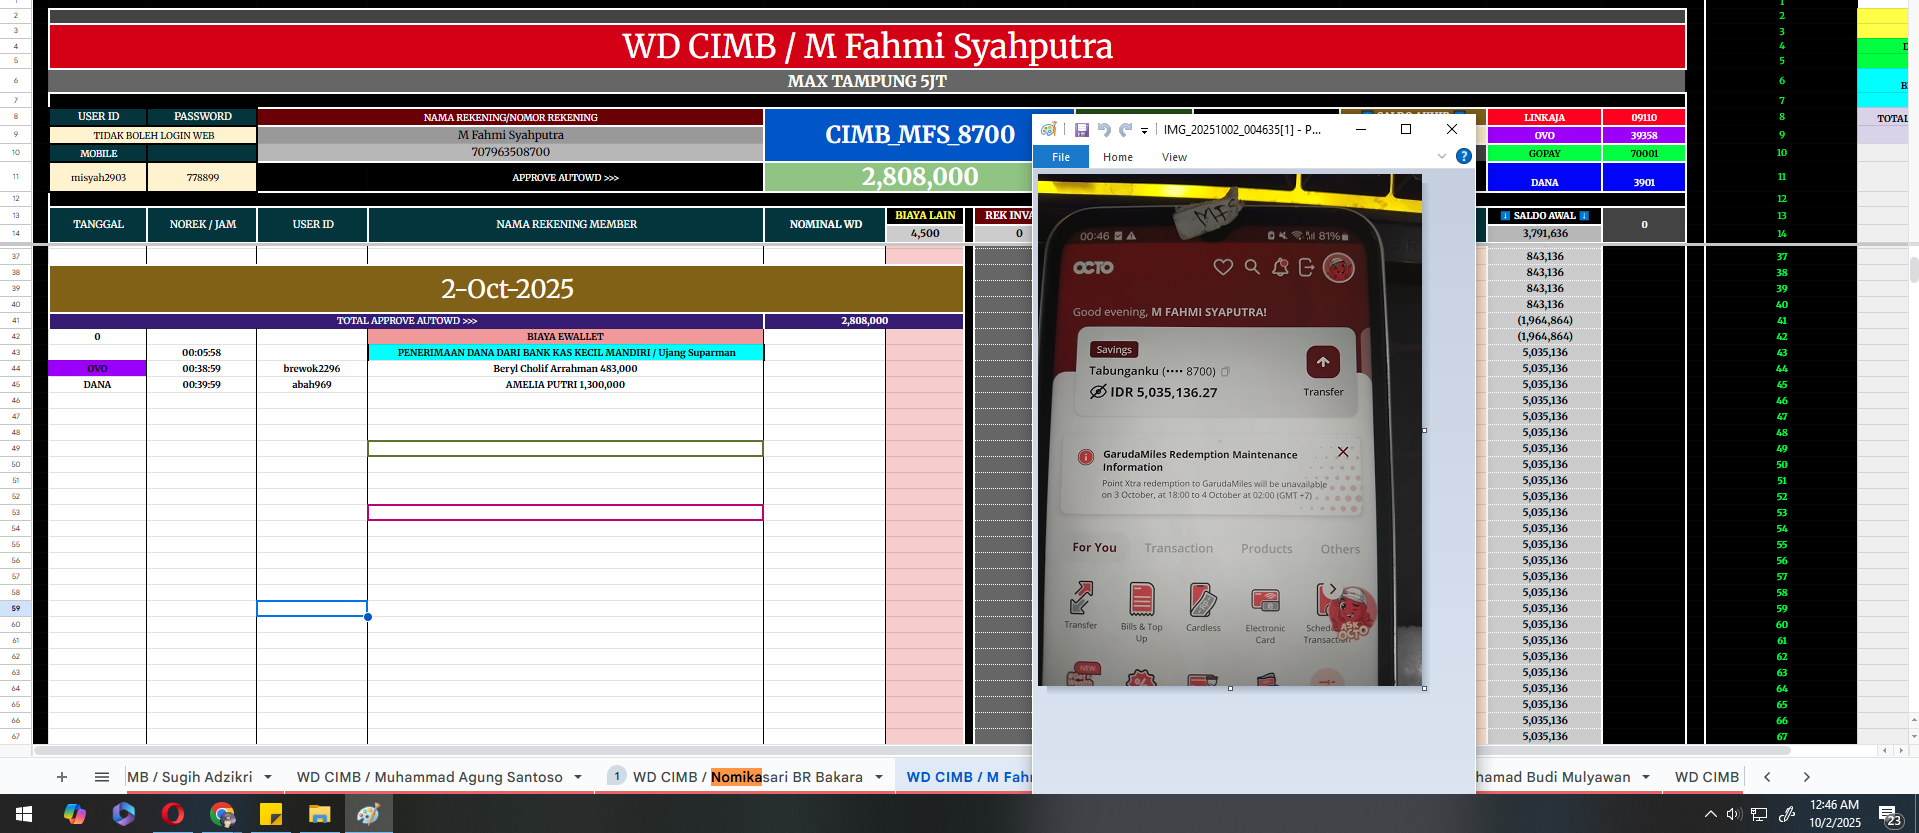This screenshot has height=833, width=1919.
Task: Undo the last Paint action
Action: [1104, 130]
